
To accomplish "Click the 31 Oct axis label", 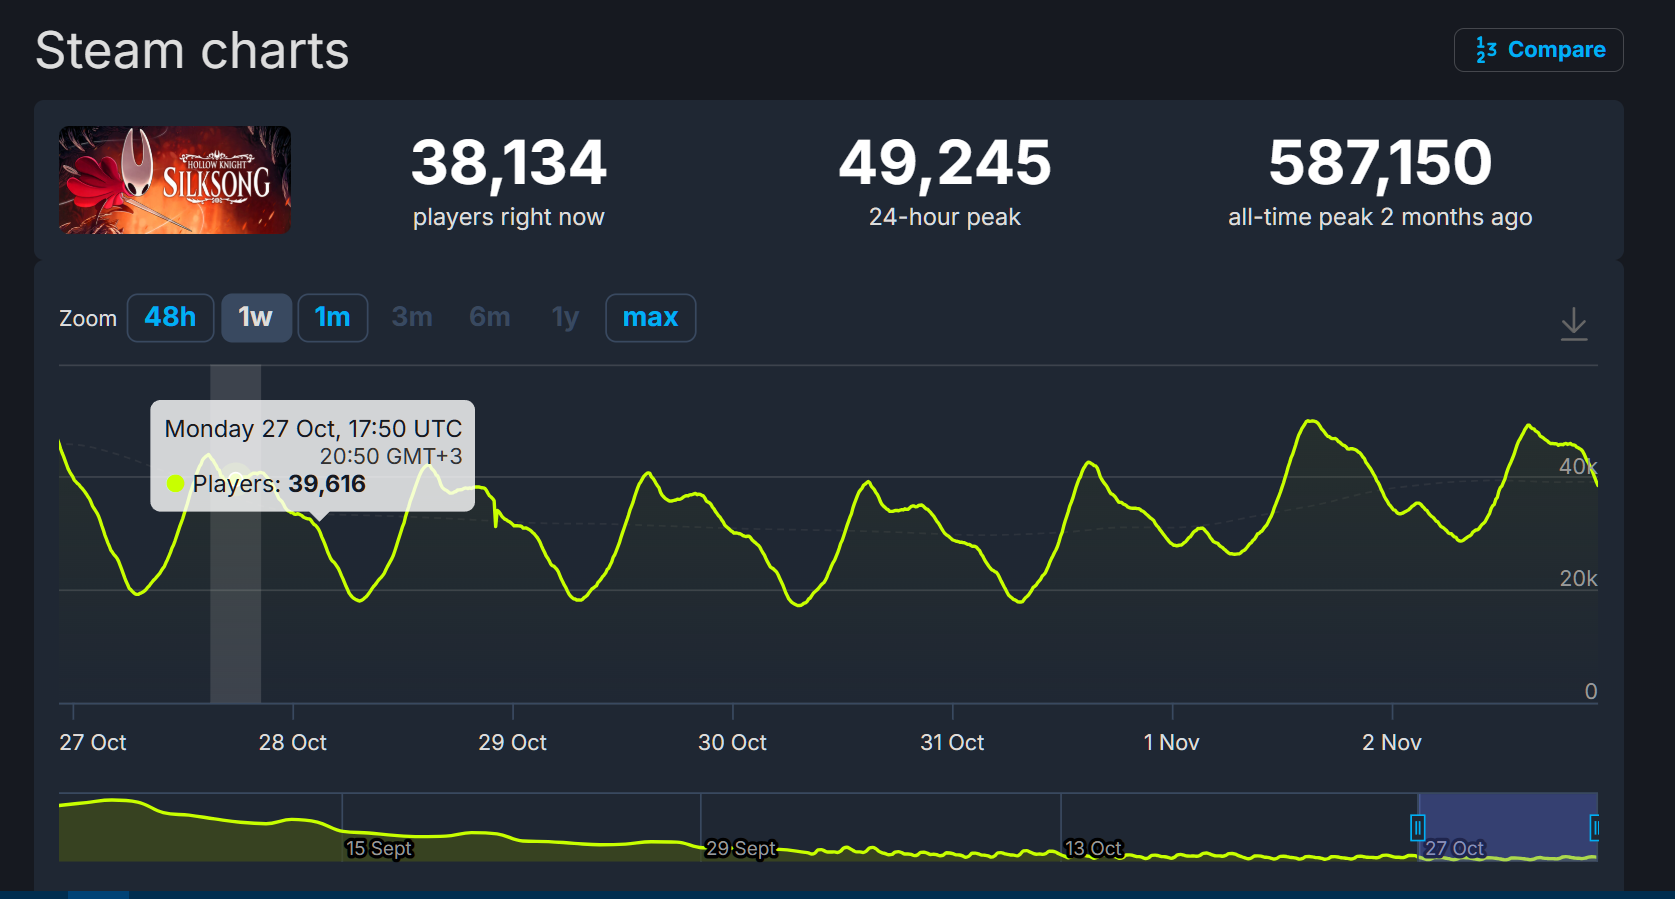I will point(952,742).
